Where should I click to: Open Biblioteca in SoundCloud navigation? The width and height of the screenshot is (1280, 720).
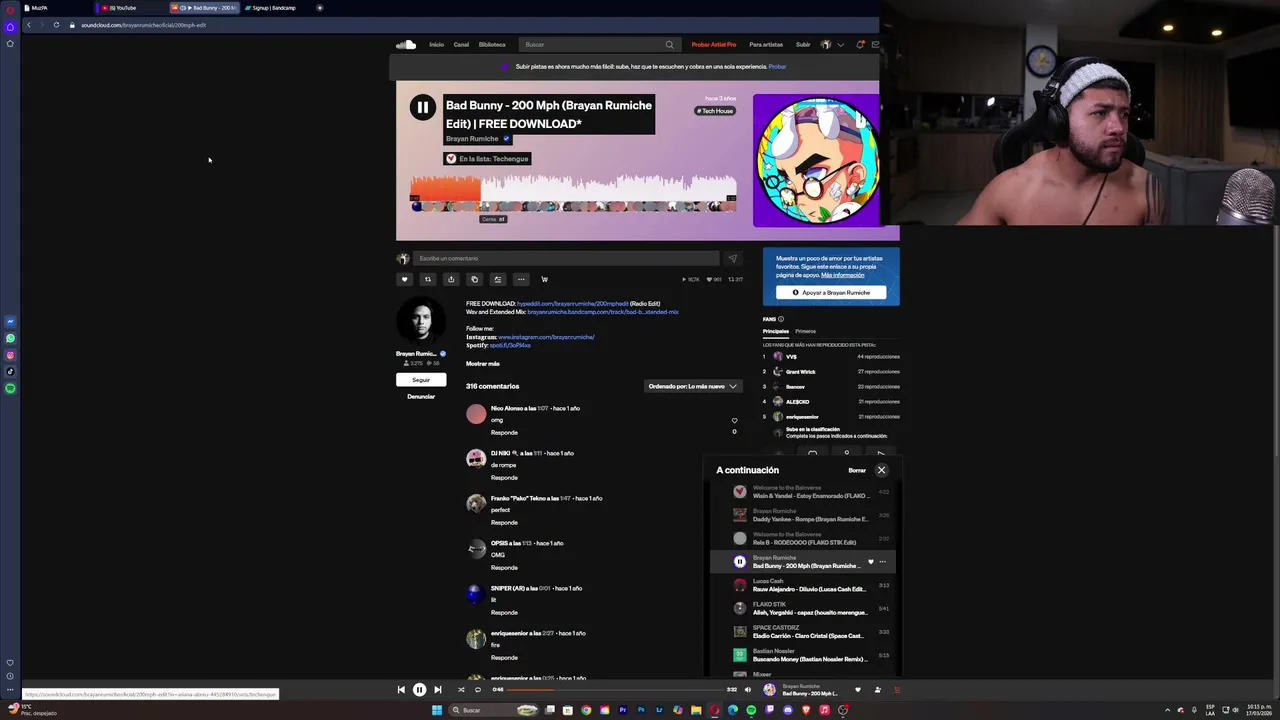[492, 44]
